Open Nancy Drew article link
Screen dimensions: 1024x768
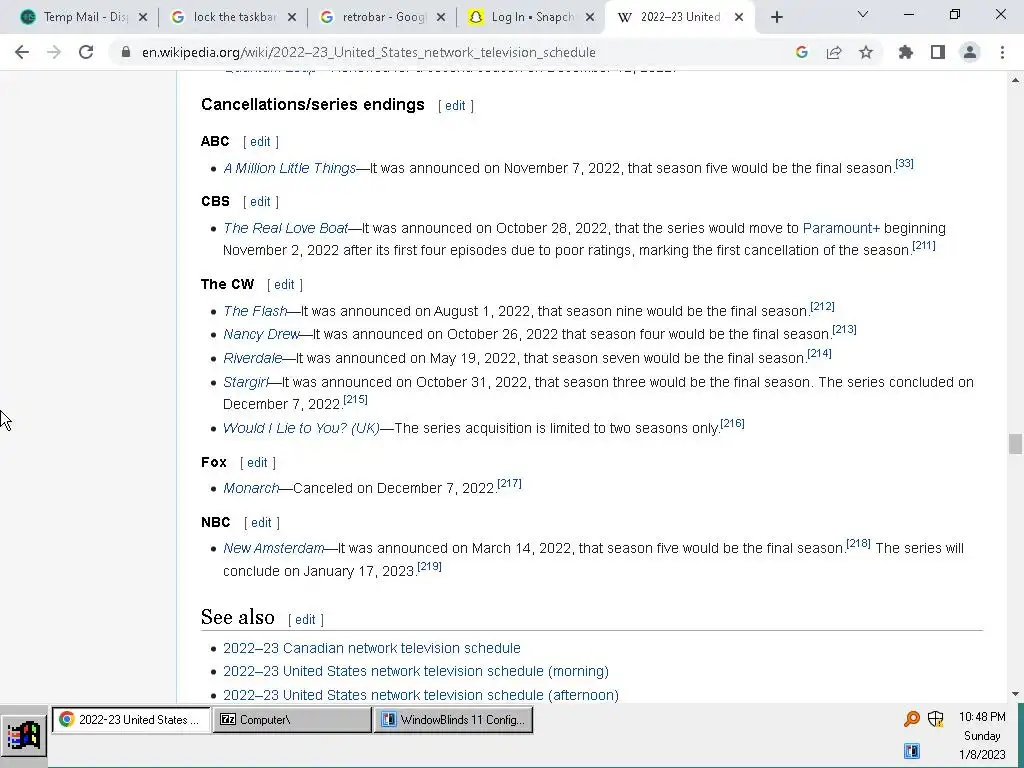(x=261, y=334)
